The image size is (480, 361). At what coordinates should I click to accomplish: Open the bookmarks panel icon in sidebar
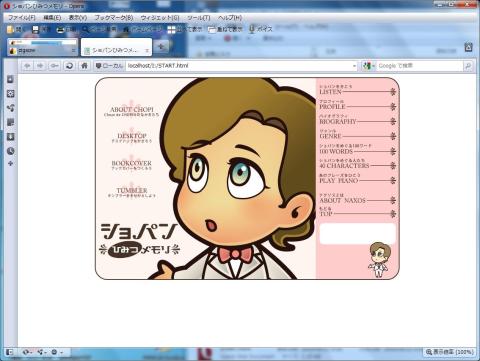pos(10,79)
